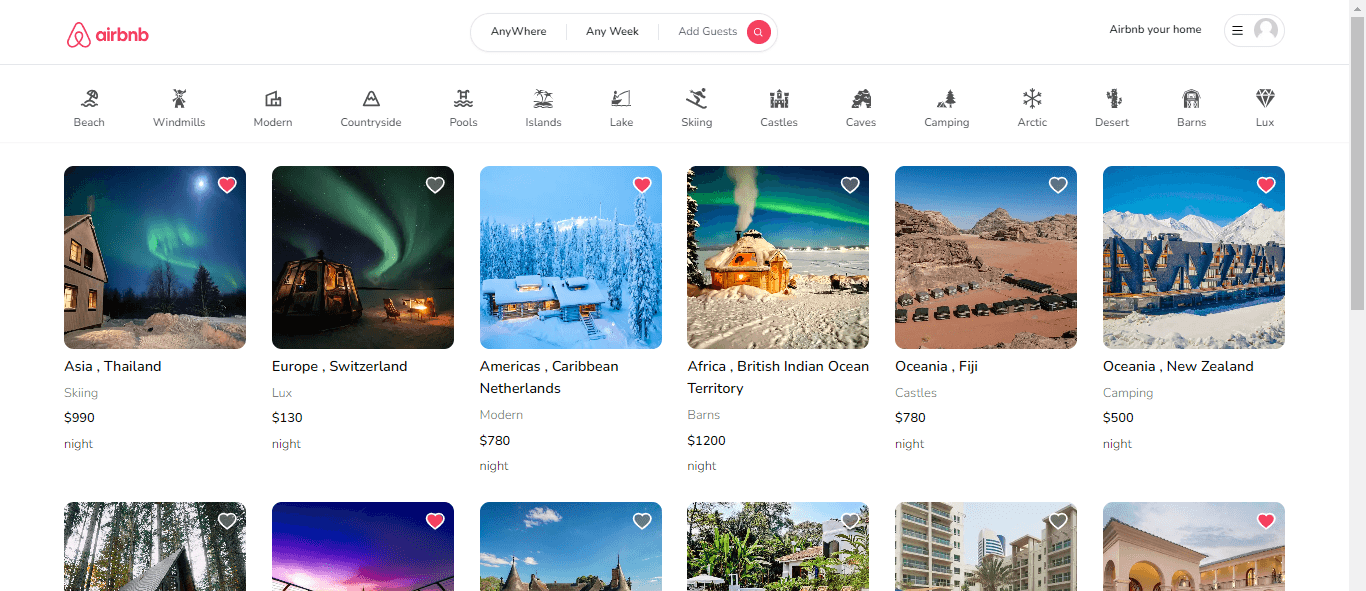Open the Add Guests selector

(707, 32)
